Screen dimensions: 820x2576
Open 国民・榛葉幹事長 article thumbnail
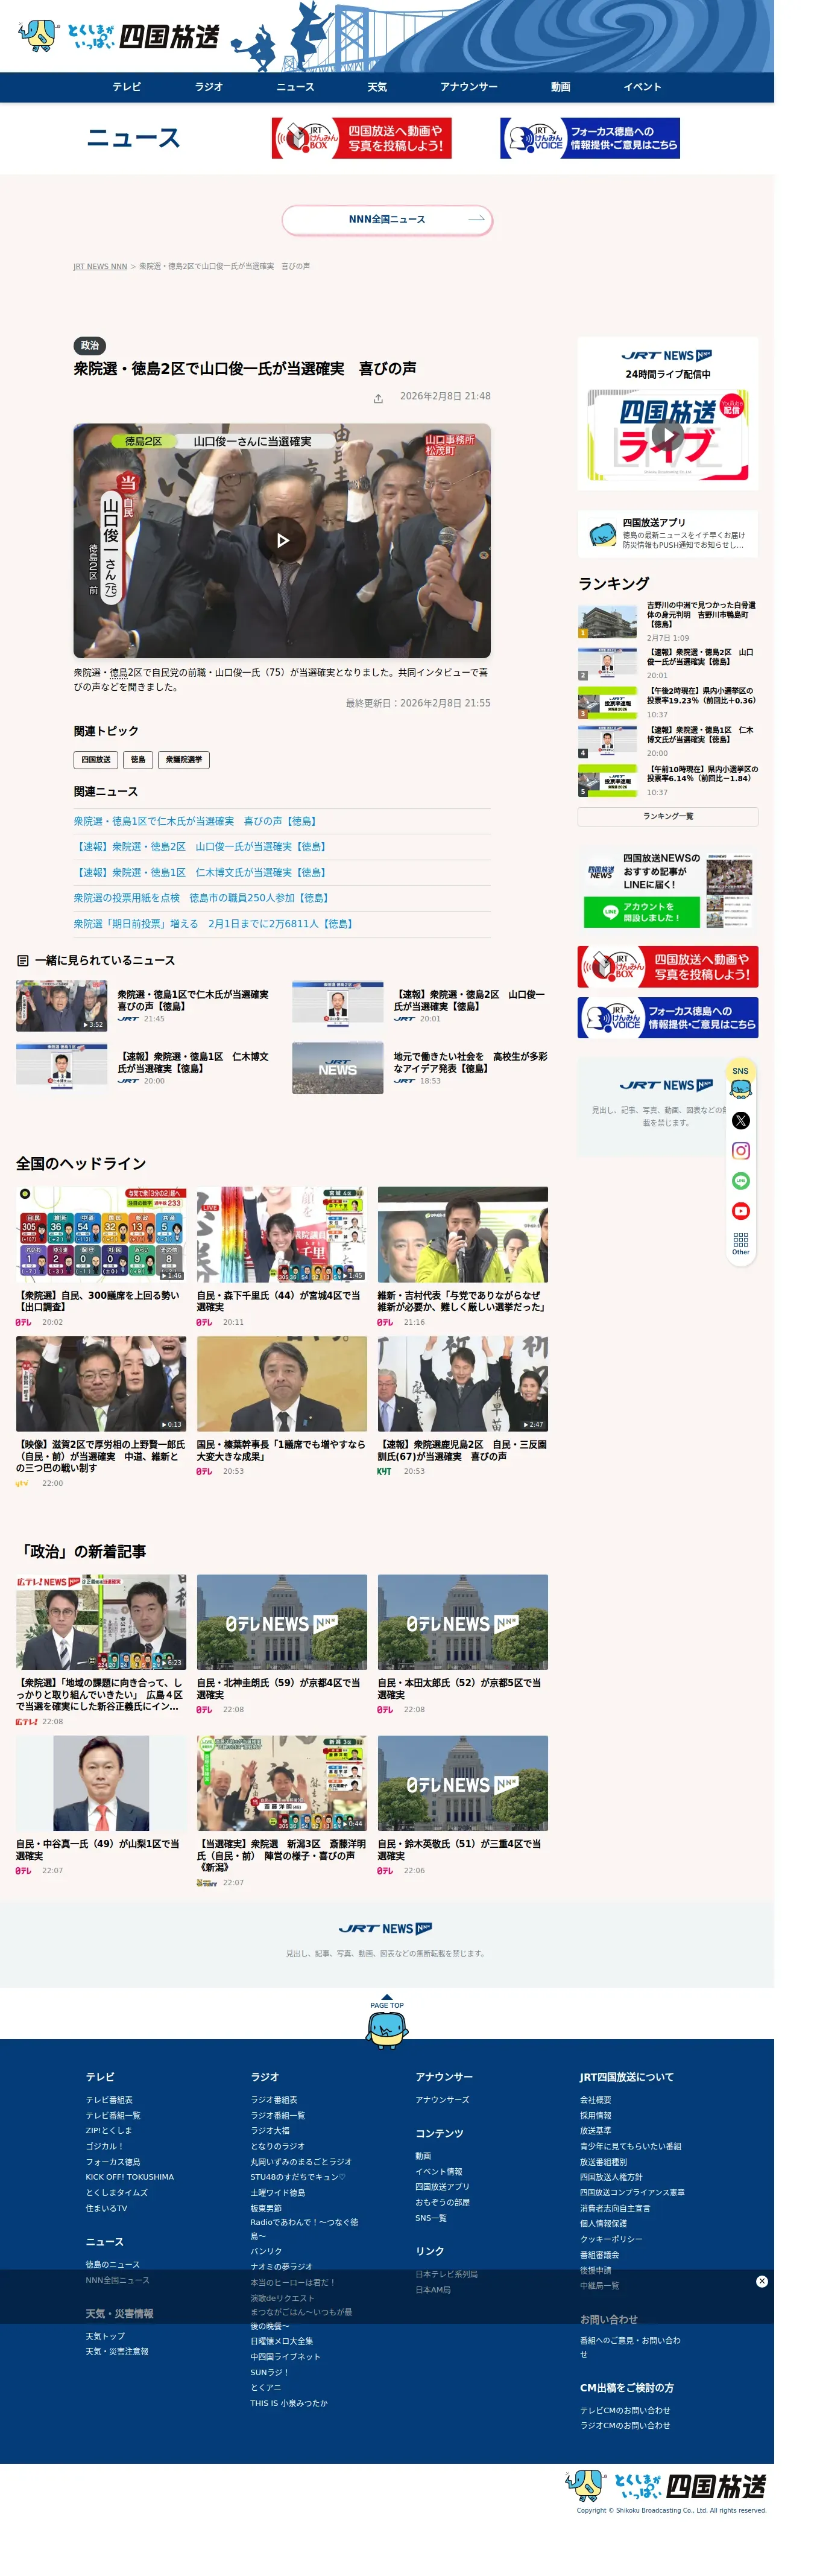point(282,1384)
